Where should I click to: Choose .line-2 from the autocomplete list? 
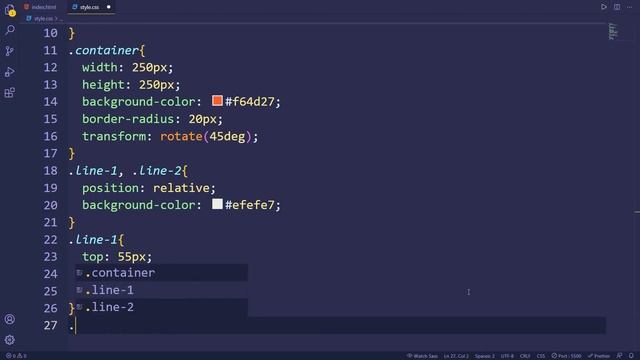pos(162,307)
